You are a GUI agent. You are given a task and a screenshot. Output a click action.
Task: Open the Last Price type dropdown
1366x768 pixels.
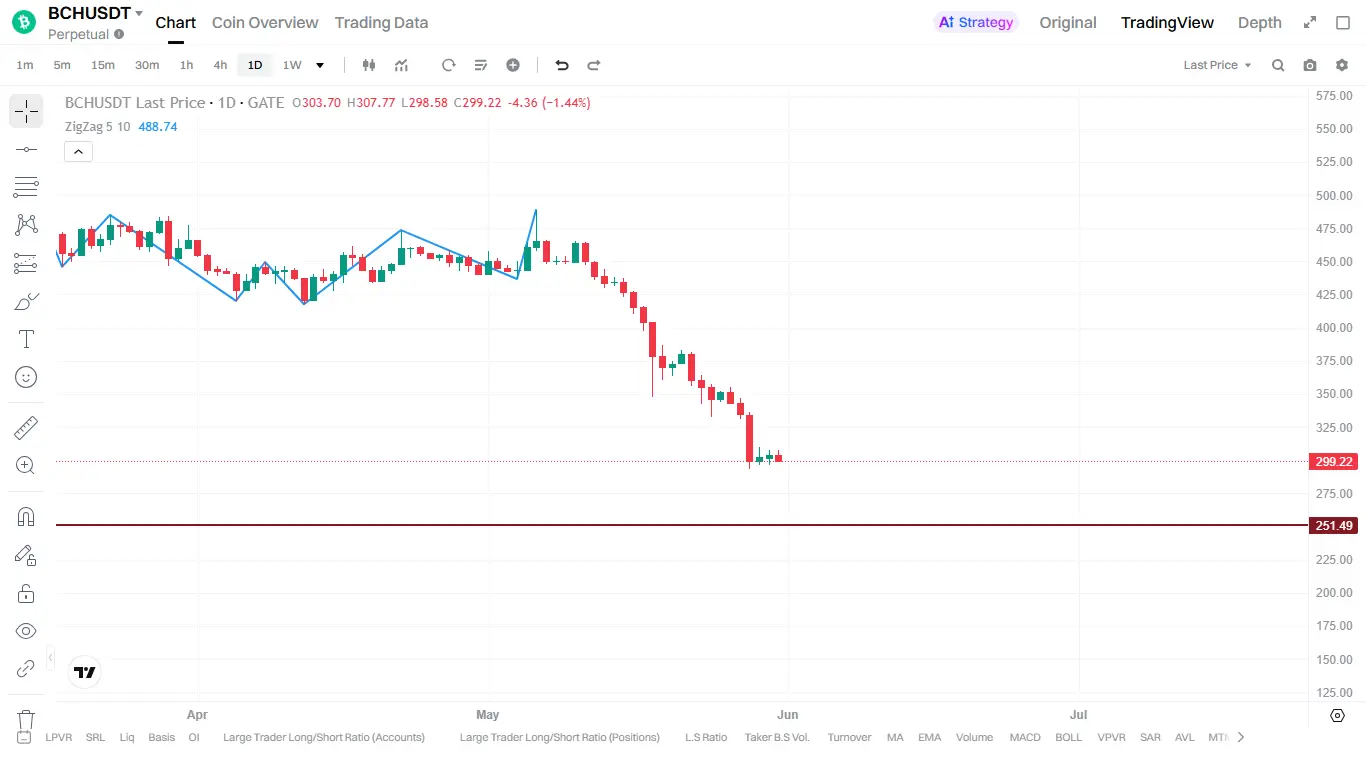[x=1217, y=65]
